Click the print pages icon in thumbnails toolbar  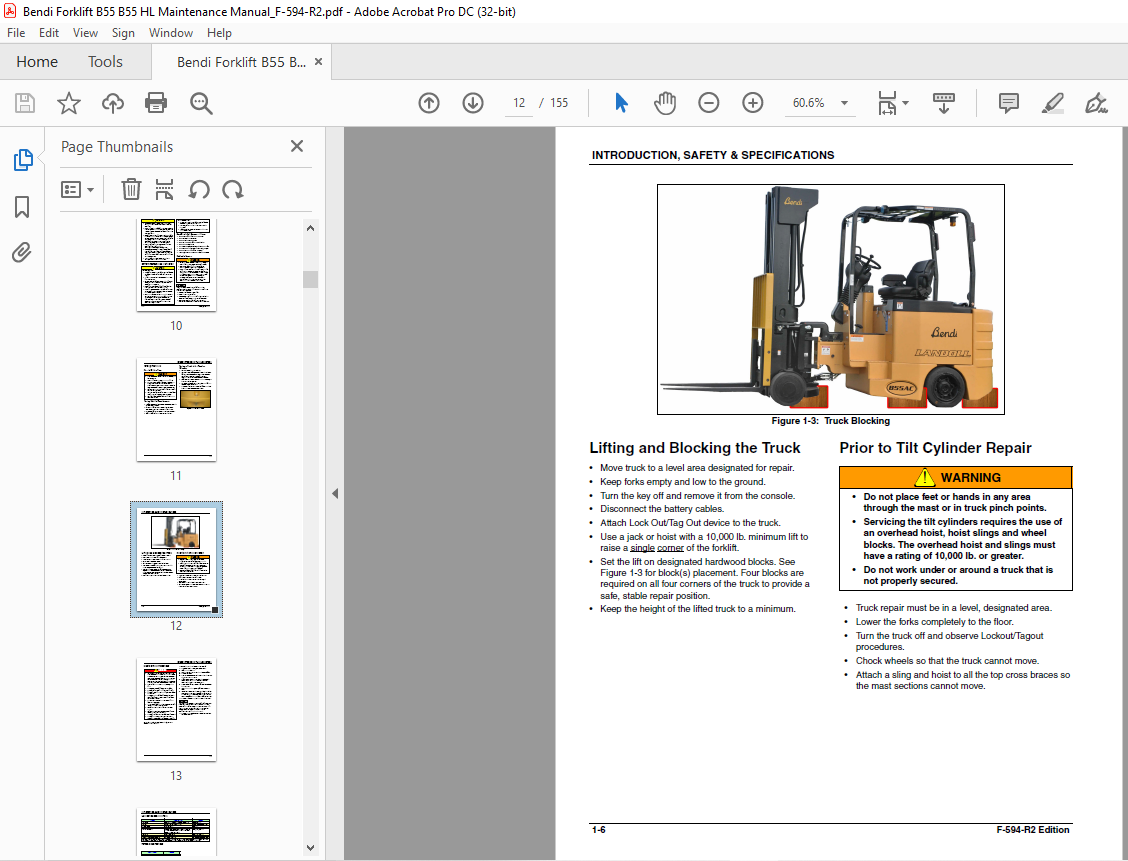tap(164, 189)
